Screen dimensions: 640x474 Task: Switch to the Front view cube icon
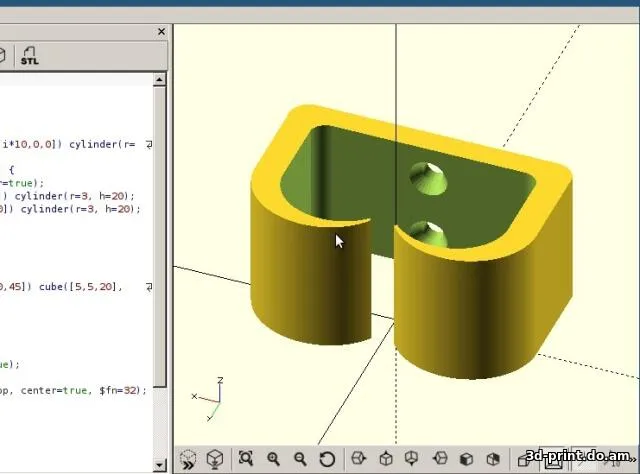[466, 459]
